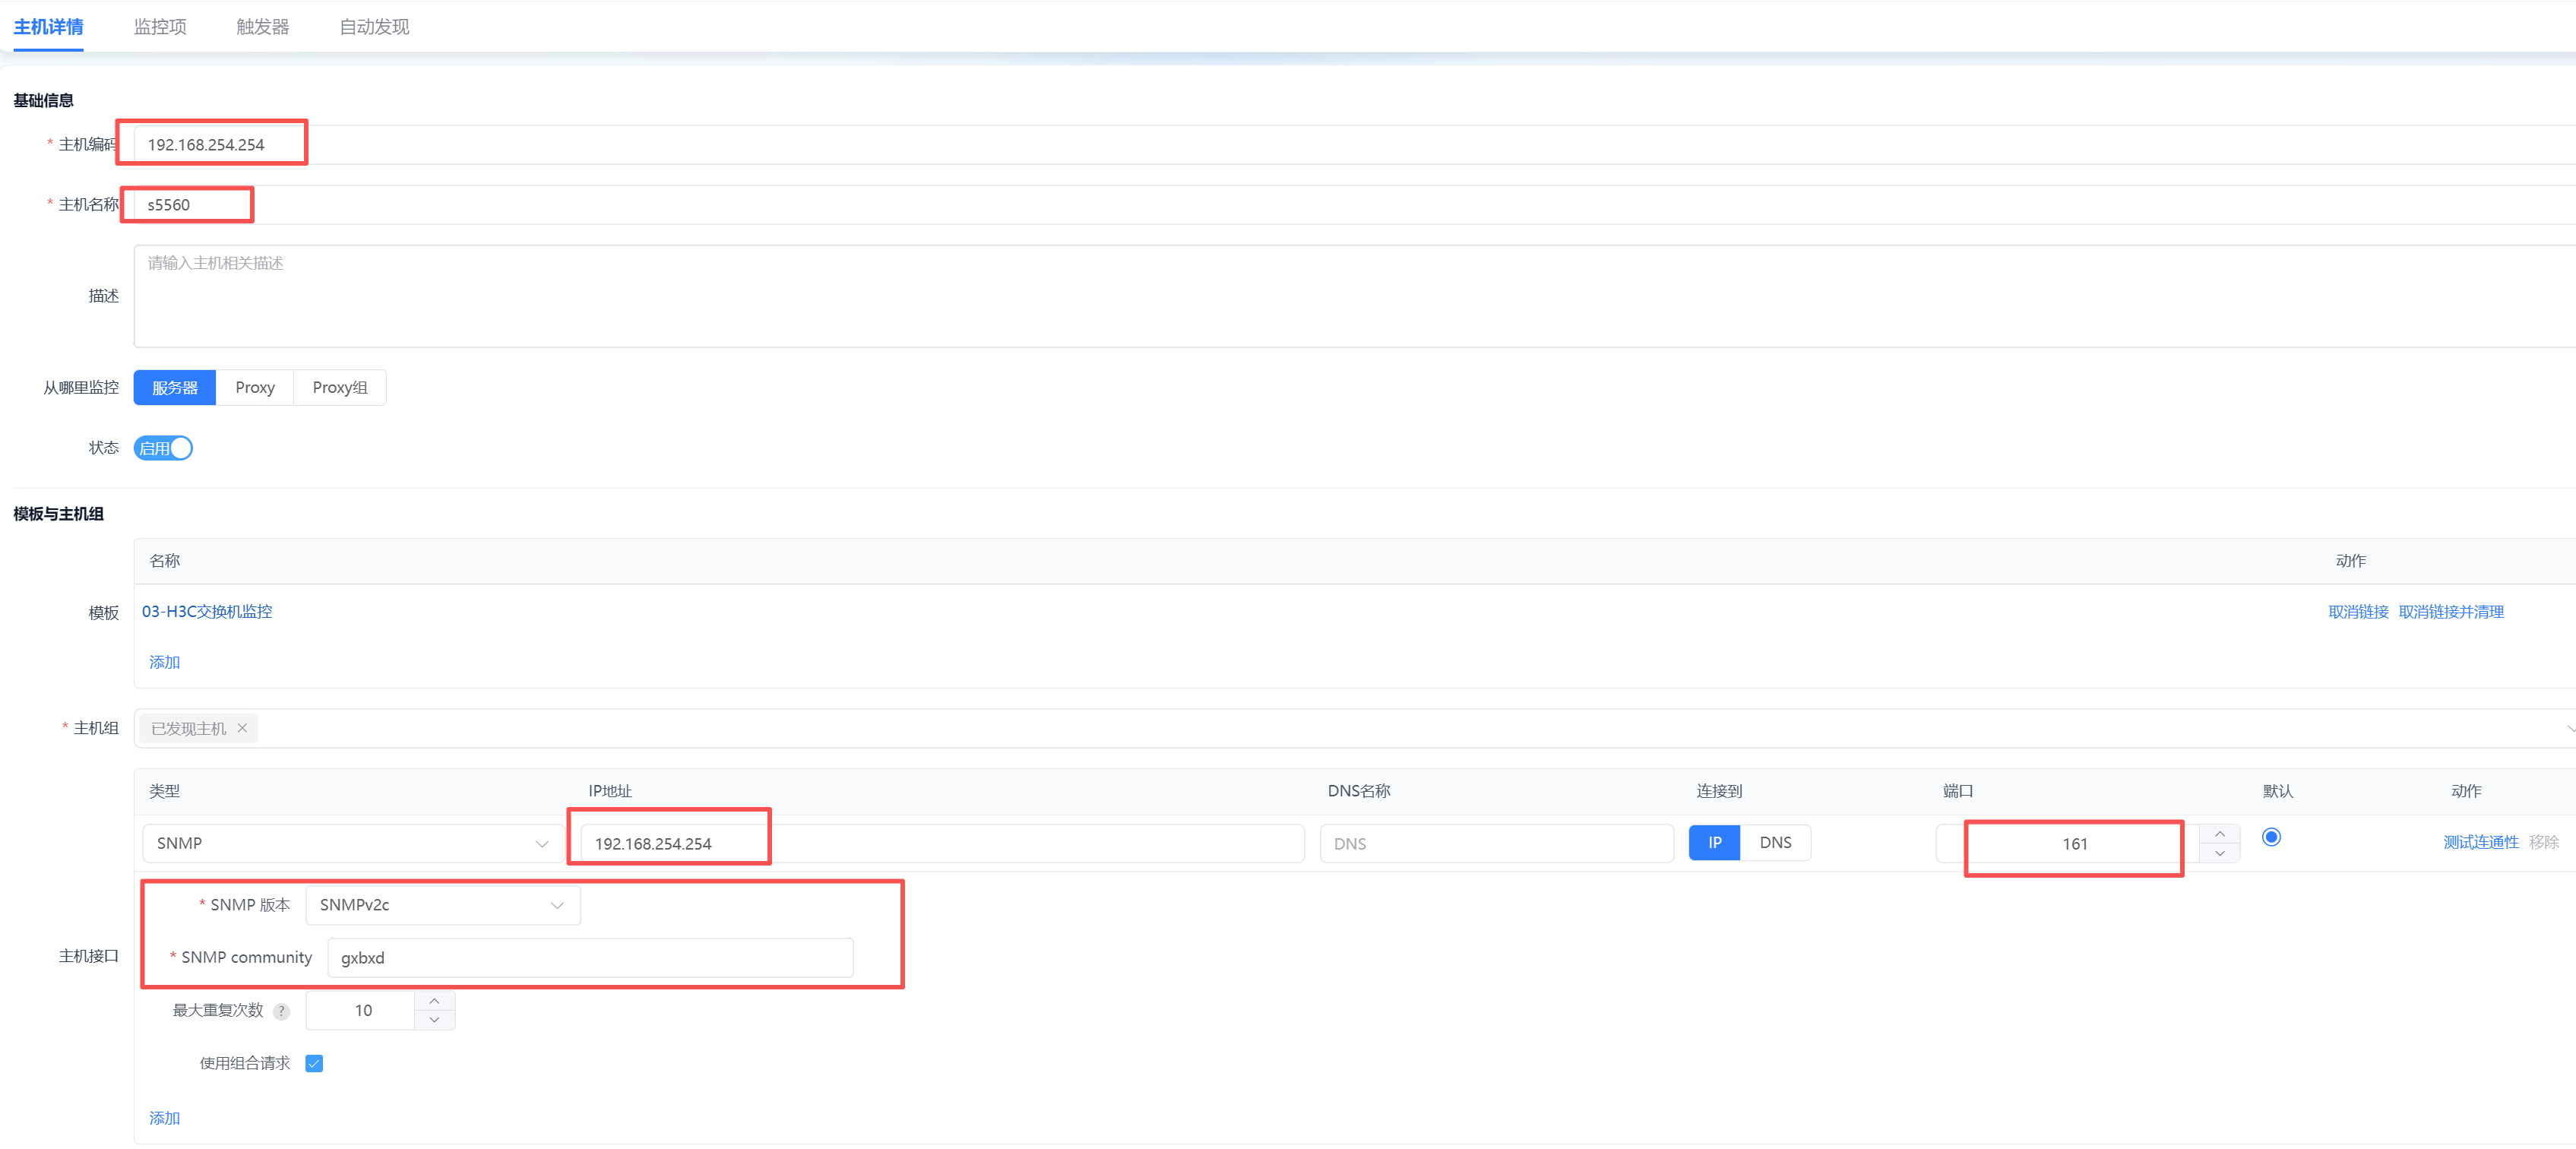The image size is (2576, 1149).
Task: Select DNS in the 连接到 option
Action: [x=1775, y=843]
